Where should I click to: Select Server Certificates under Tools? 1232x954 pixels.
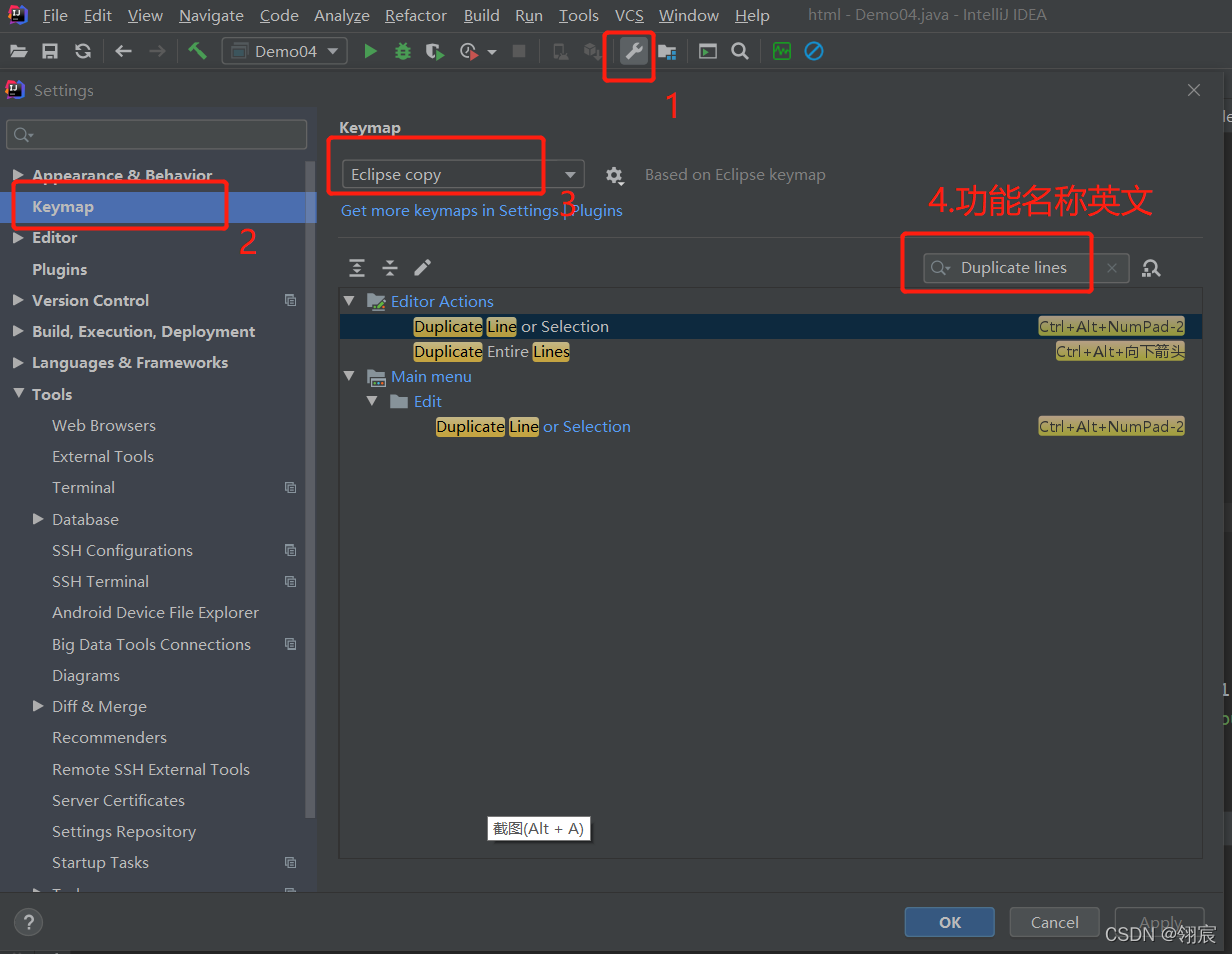pyautogui.click(x=118, y=800)
